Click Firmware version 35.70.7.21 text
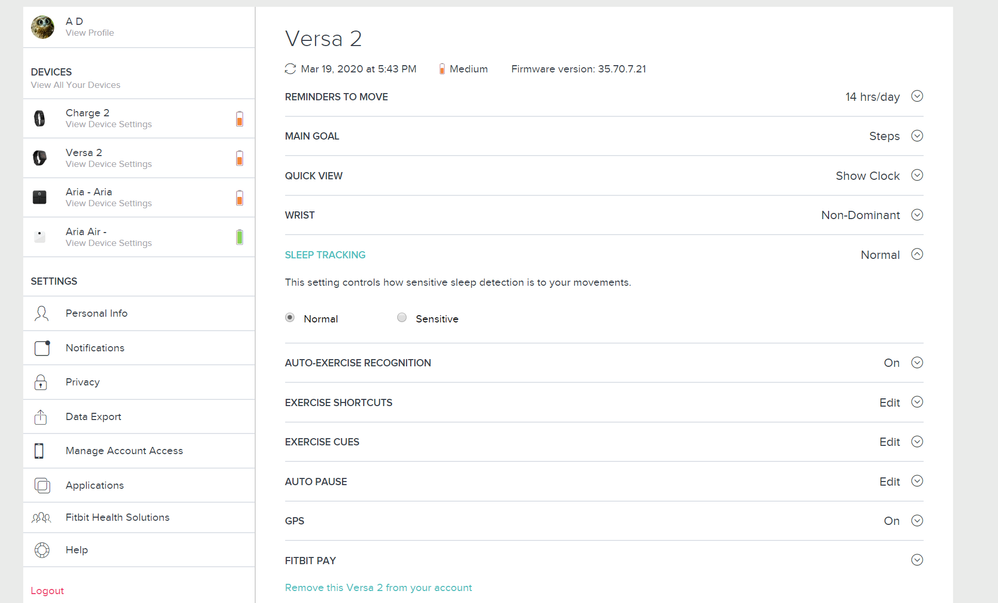Viewport: 998px width, 603px height. pos(579,69)
